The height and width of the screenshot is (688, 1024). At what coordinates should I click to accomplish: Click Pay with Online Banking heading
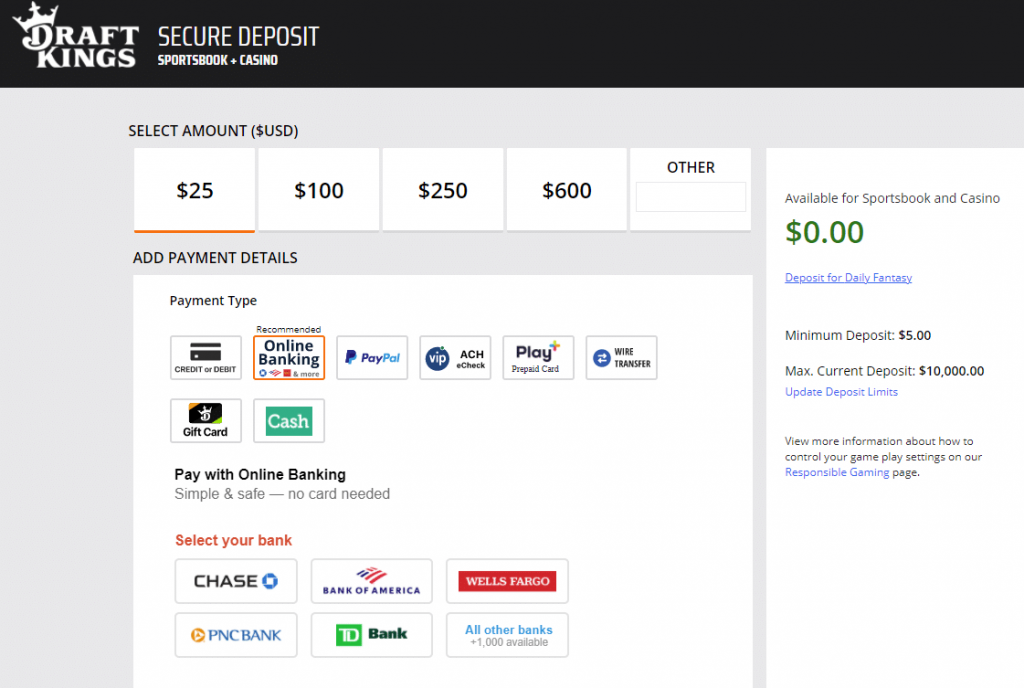260,475
